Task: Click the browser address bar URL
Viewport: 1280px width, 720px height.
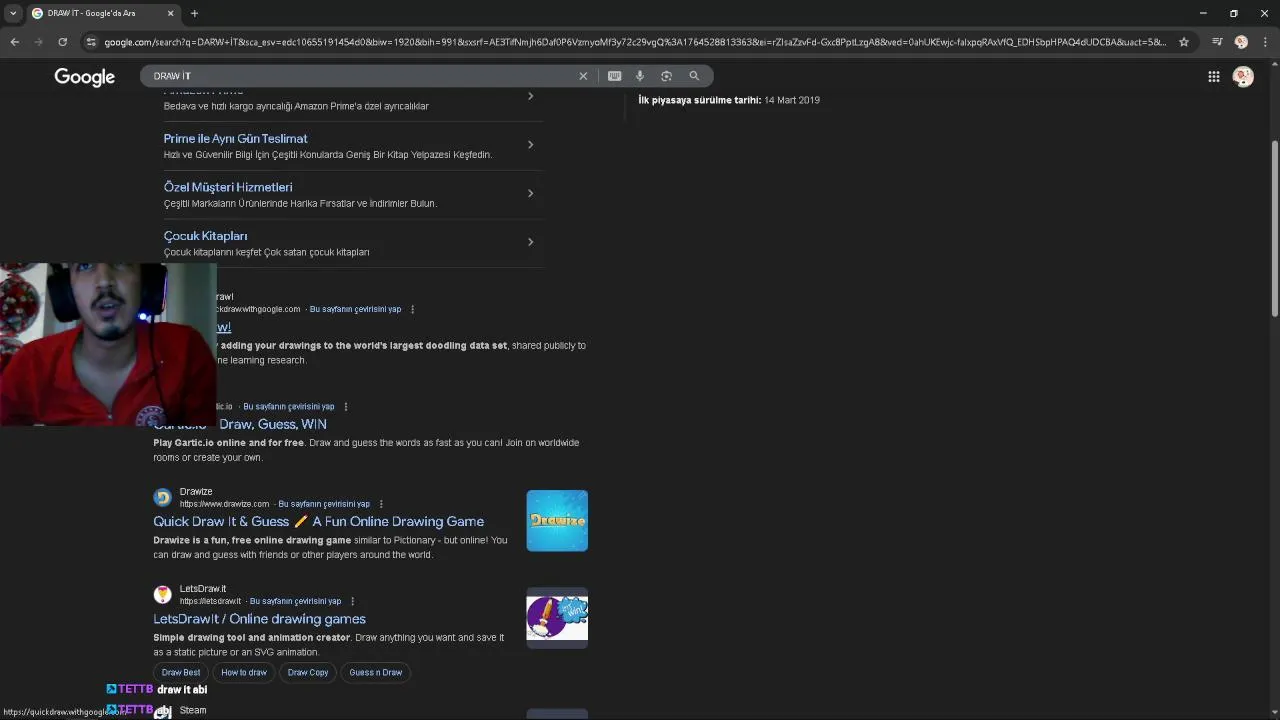Action: [x=635, y=42]
